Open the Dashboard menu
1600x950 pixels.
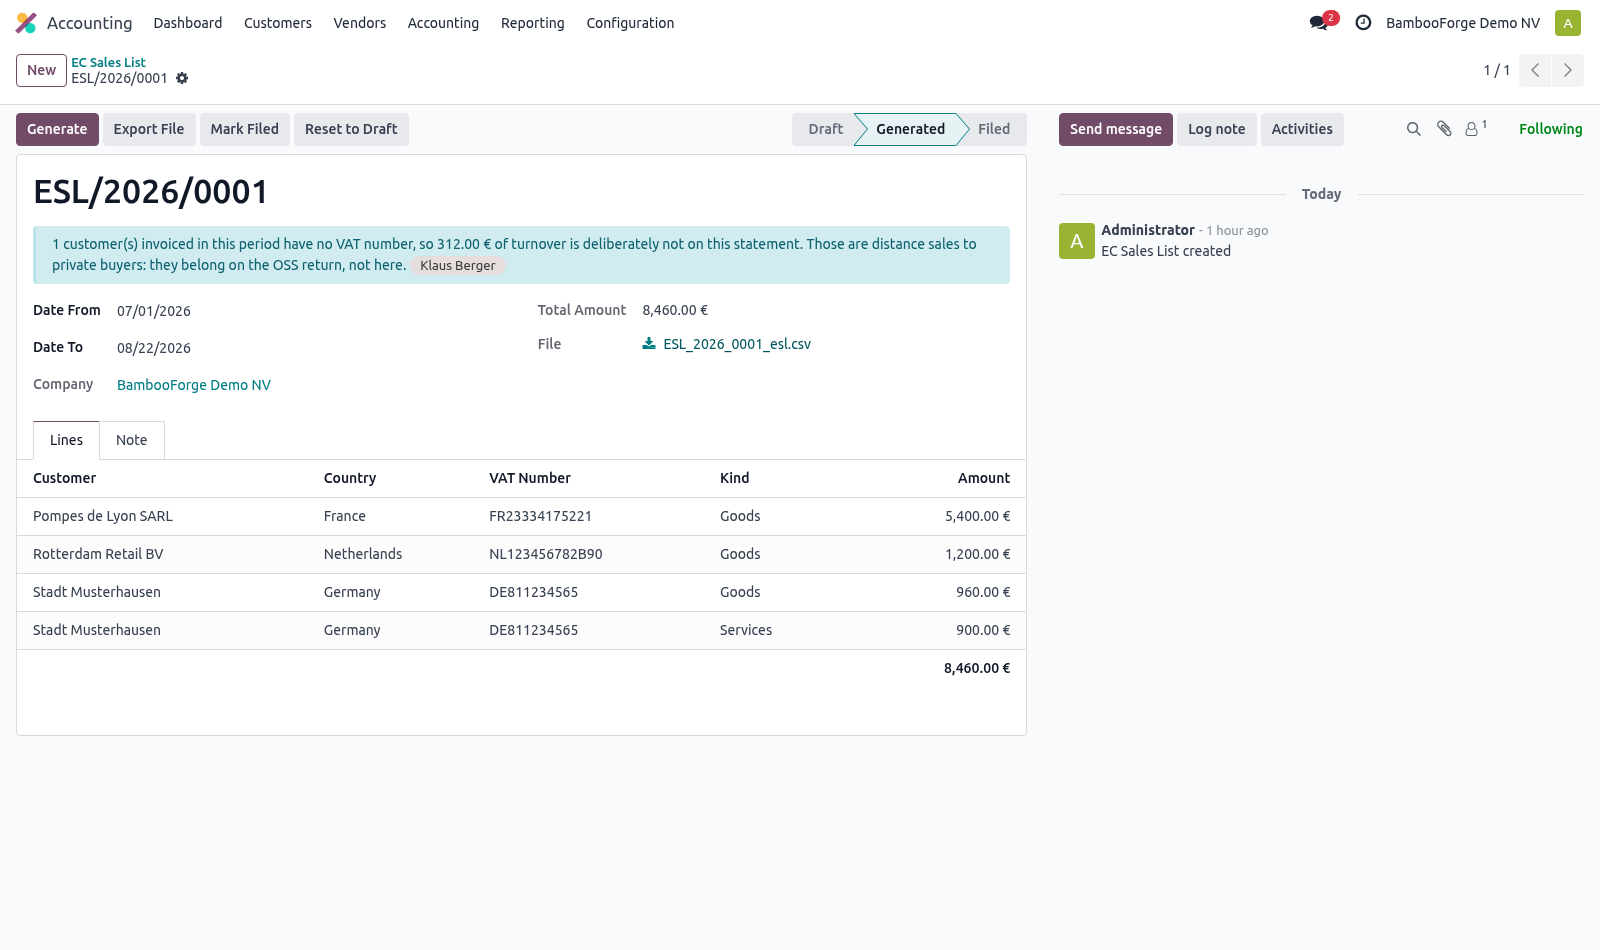tap(188, 23)
